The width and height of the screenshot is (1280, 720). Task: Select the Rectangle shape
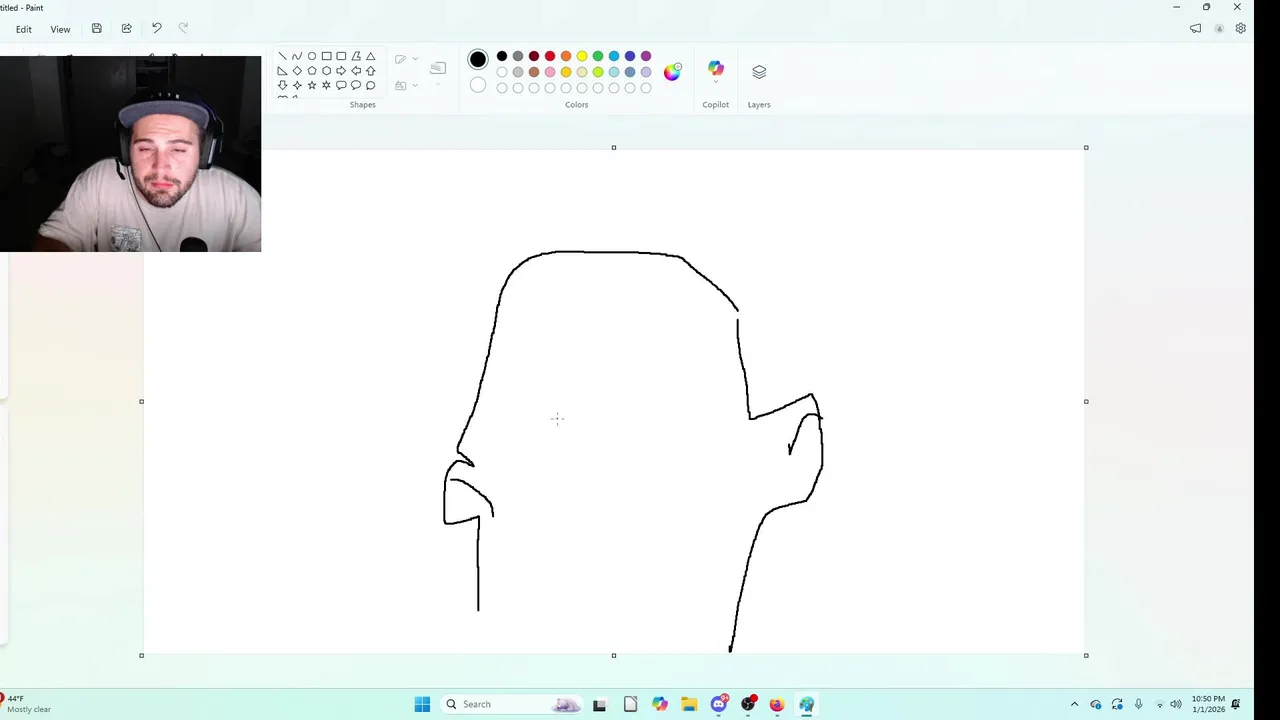point(326,56)
